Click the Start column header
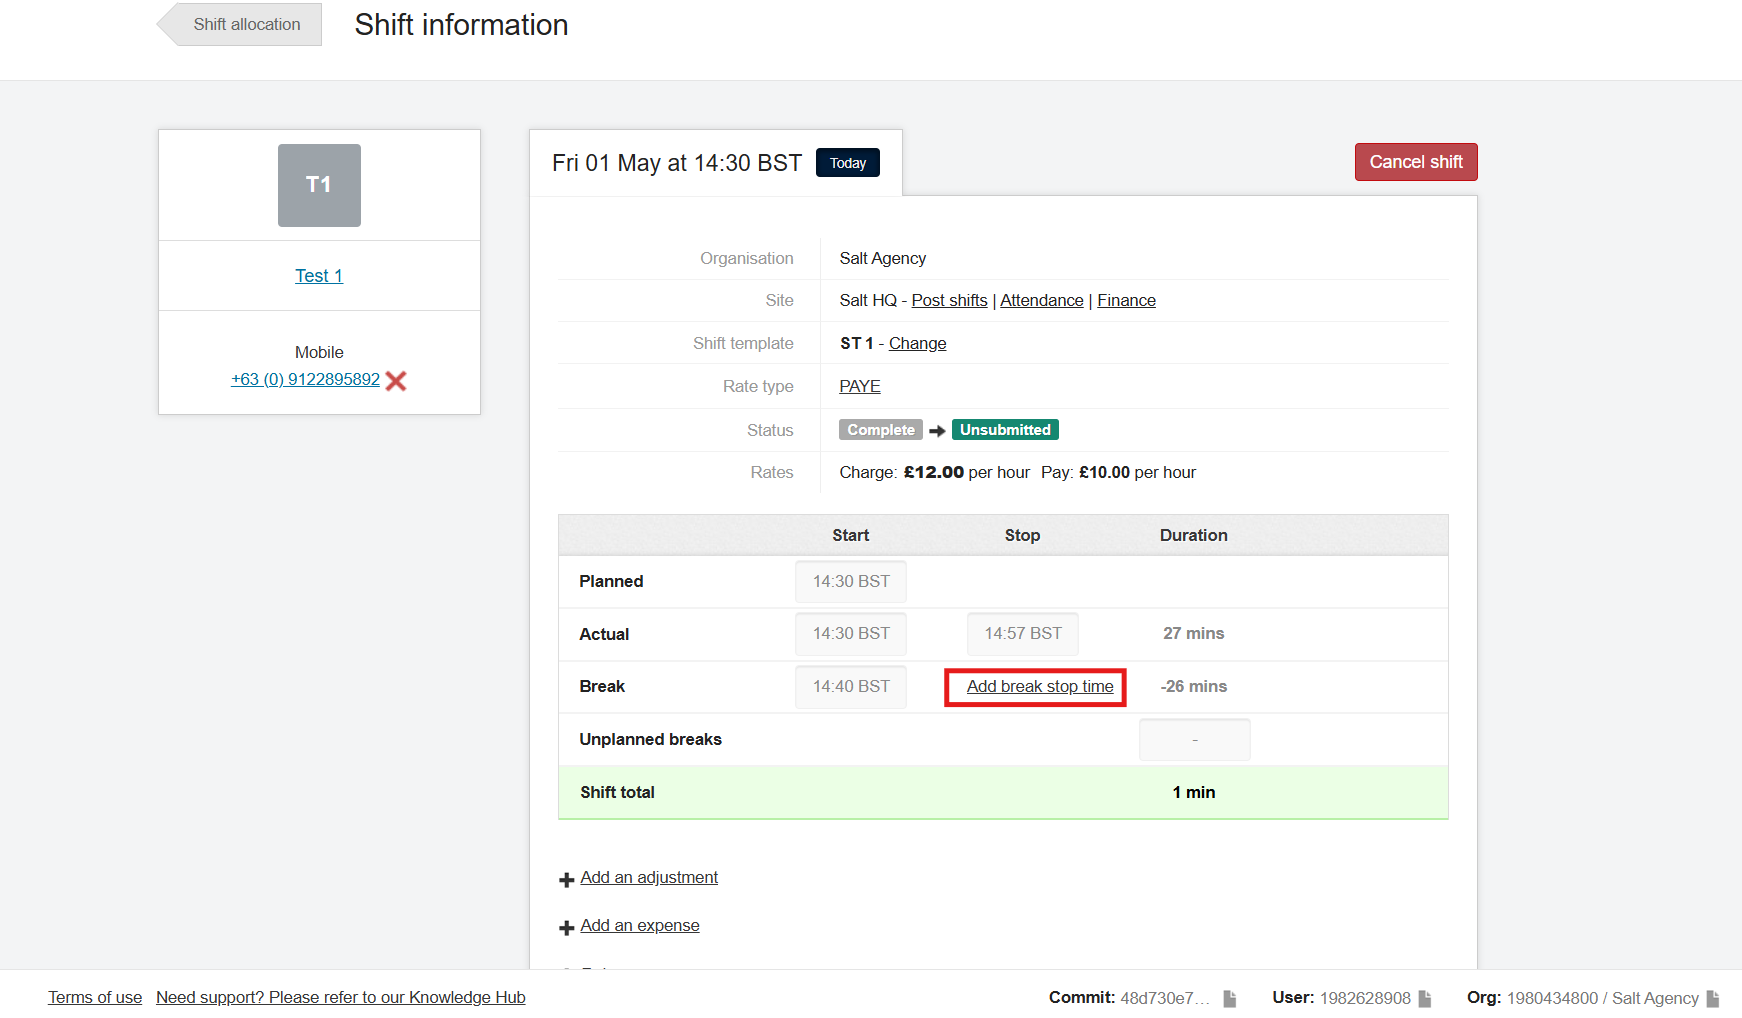The image size is (1742, 1018). (851, 535)
